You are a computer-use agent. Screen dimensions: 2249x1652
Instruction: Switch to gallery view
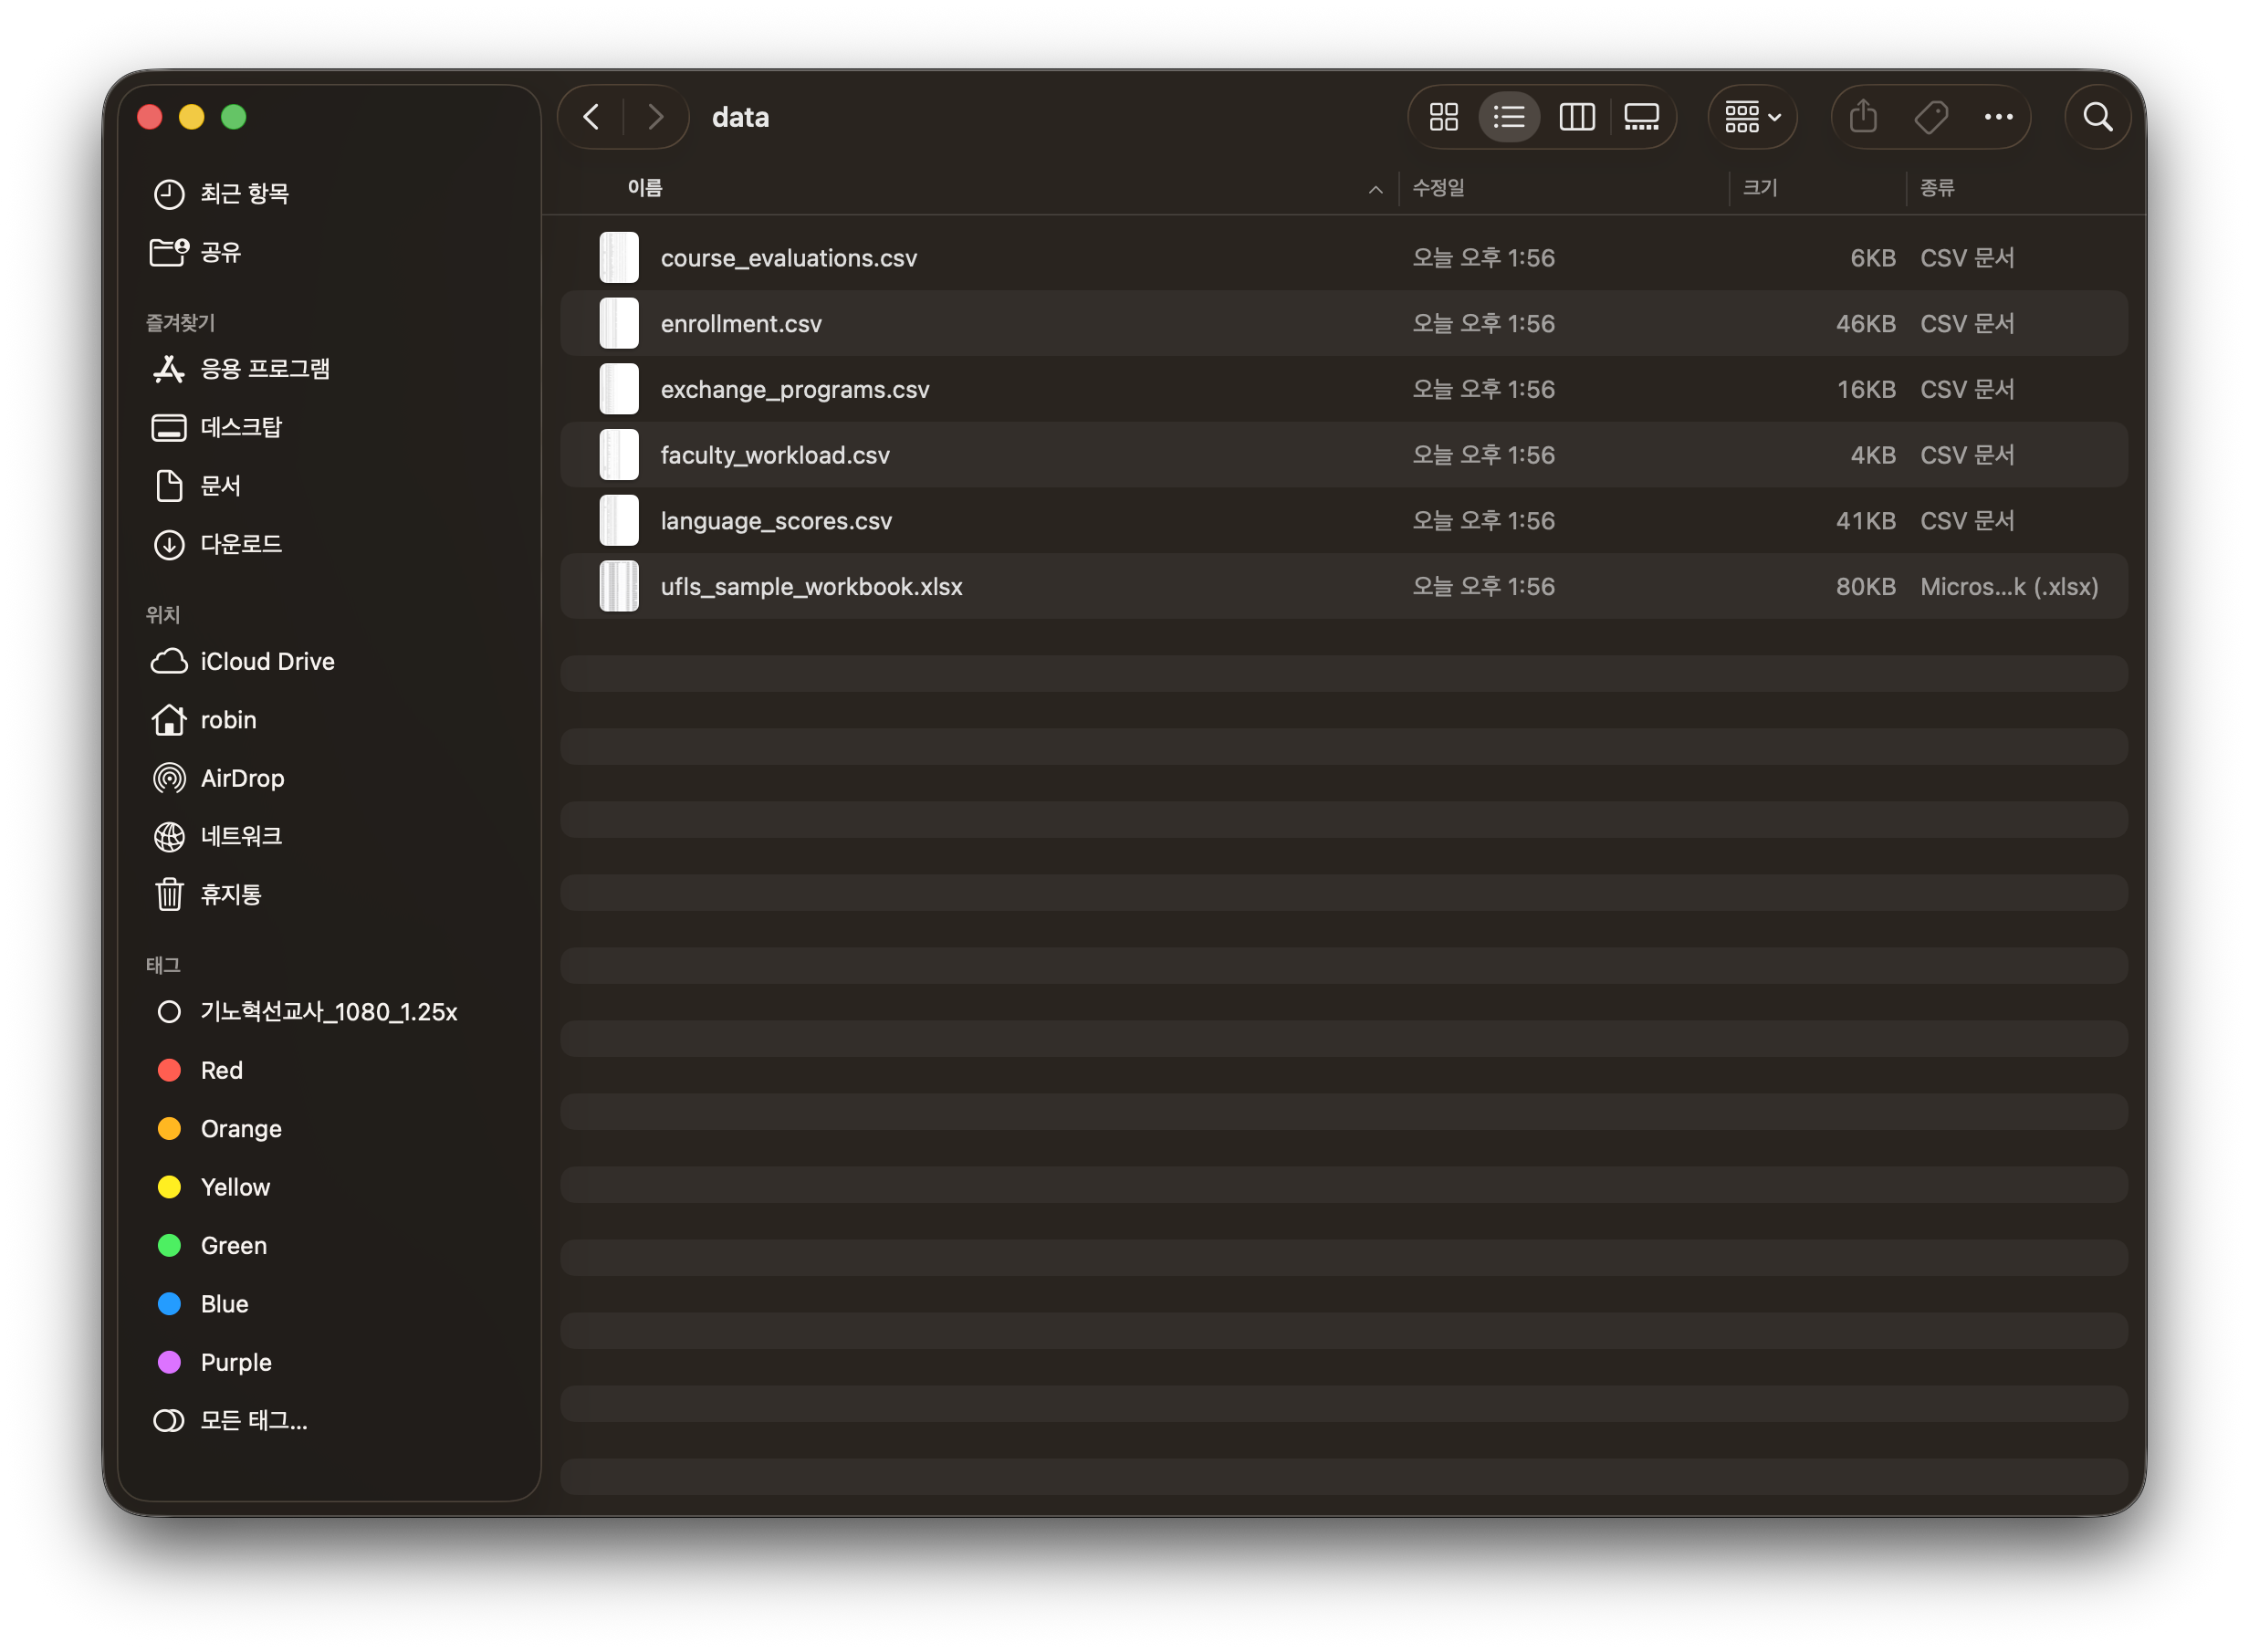point(1641,117)
